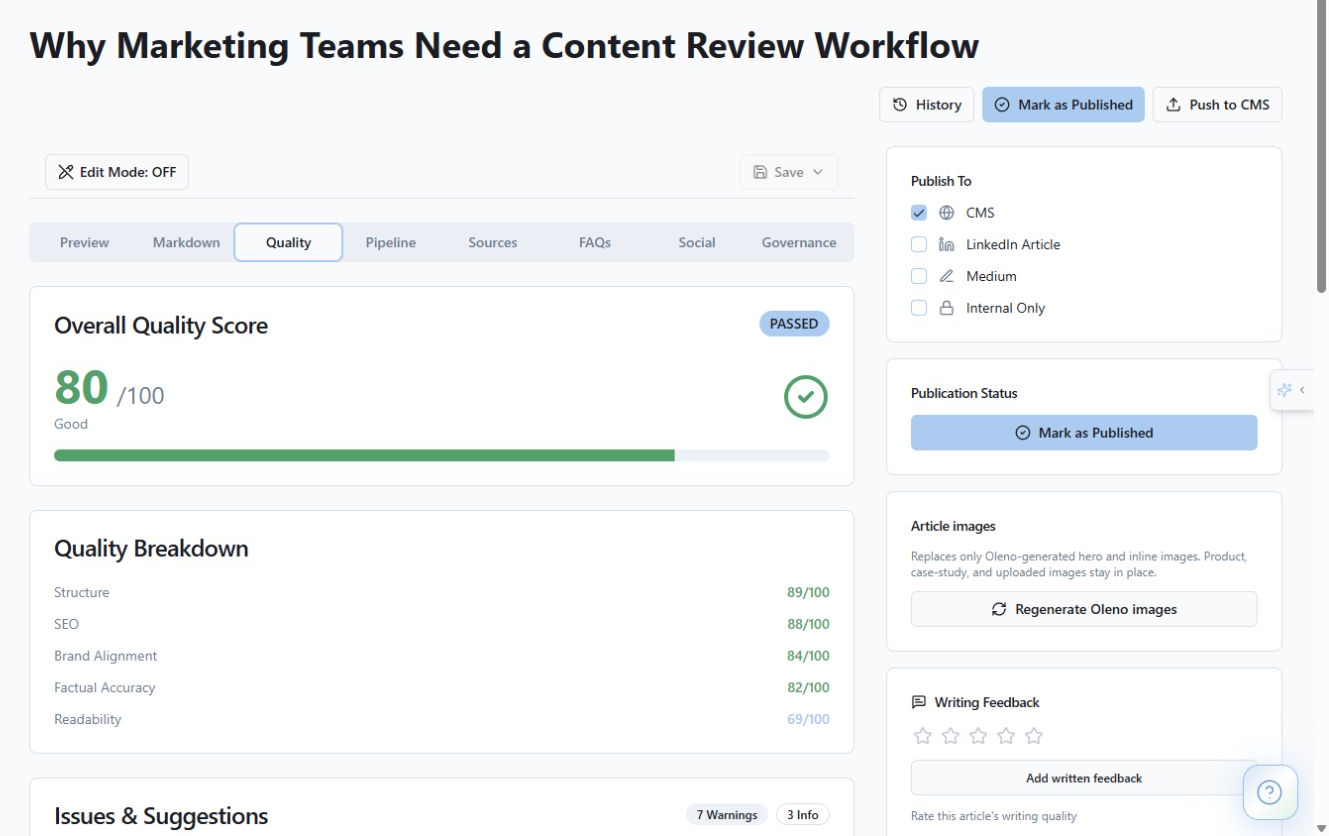Click the Save chevron arrow

(x=818, y=172)
